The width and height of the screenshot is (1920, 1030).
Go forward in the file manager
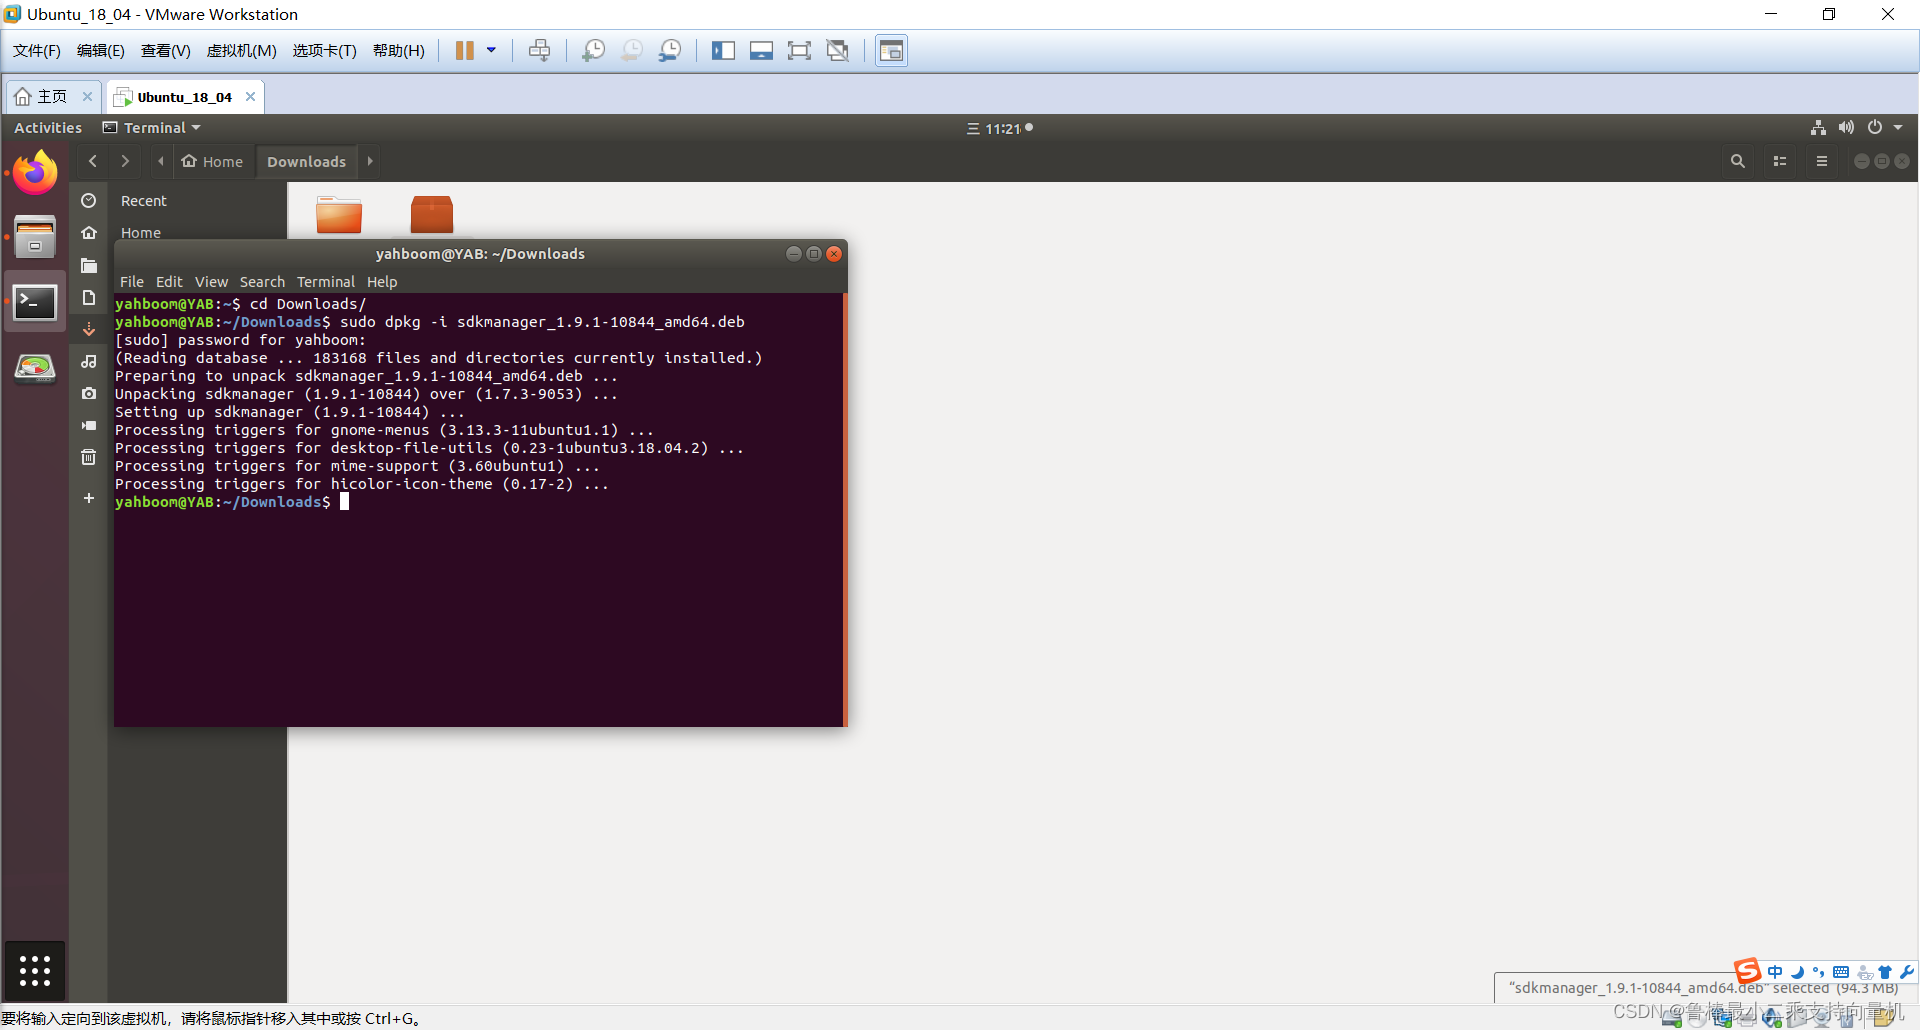click(125, 161)
